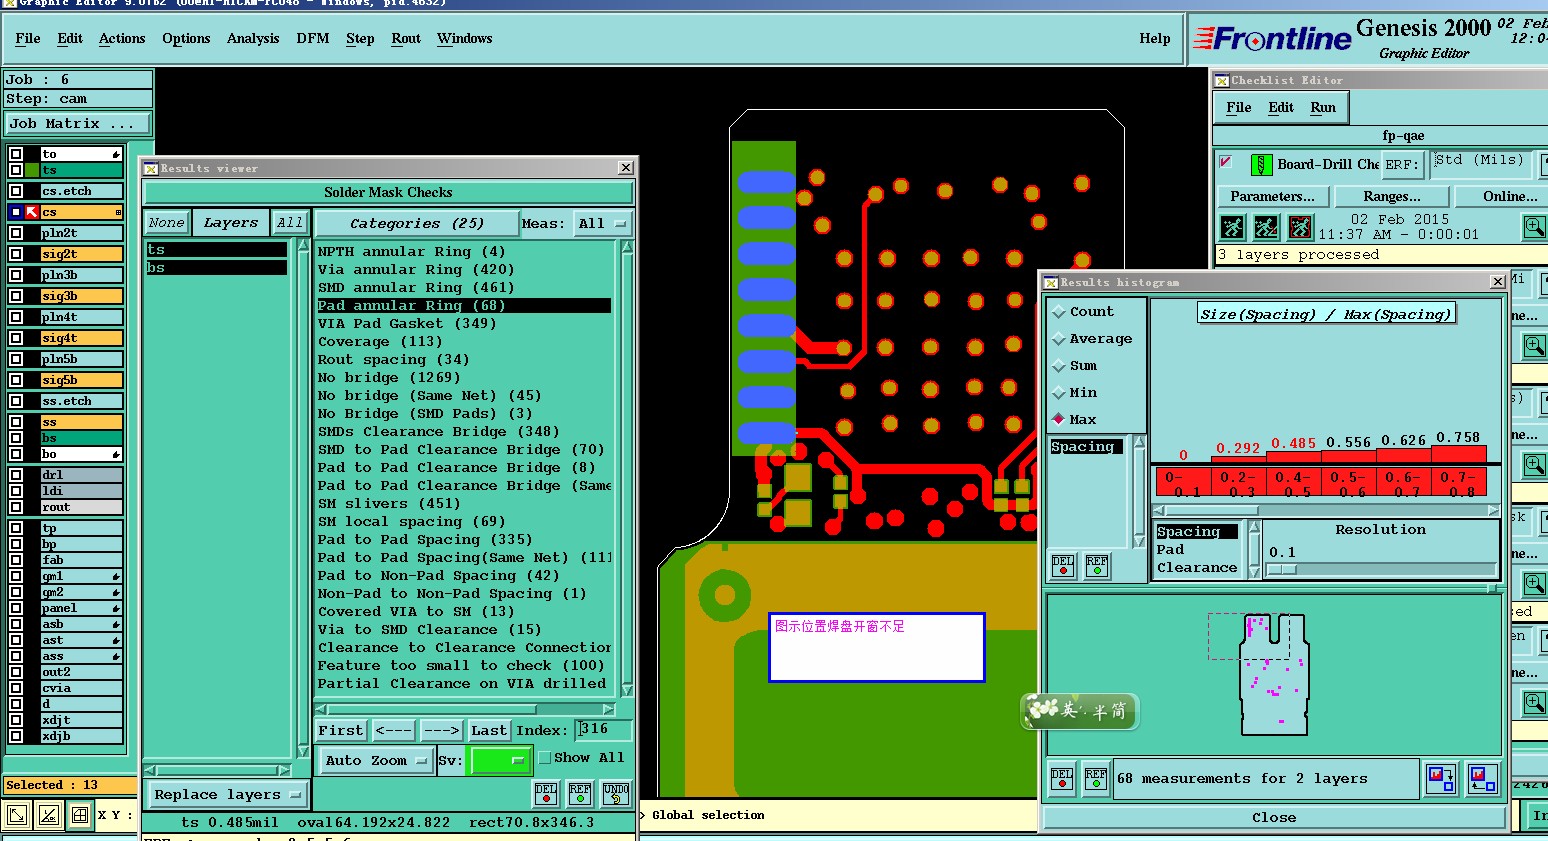
Task: Open the Help menu
Action: (x=1155, y=38)
